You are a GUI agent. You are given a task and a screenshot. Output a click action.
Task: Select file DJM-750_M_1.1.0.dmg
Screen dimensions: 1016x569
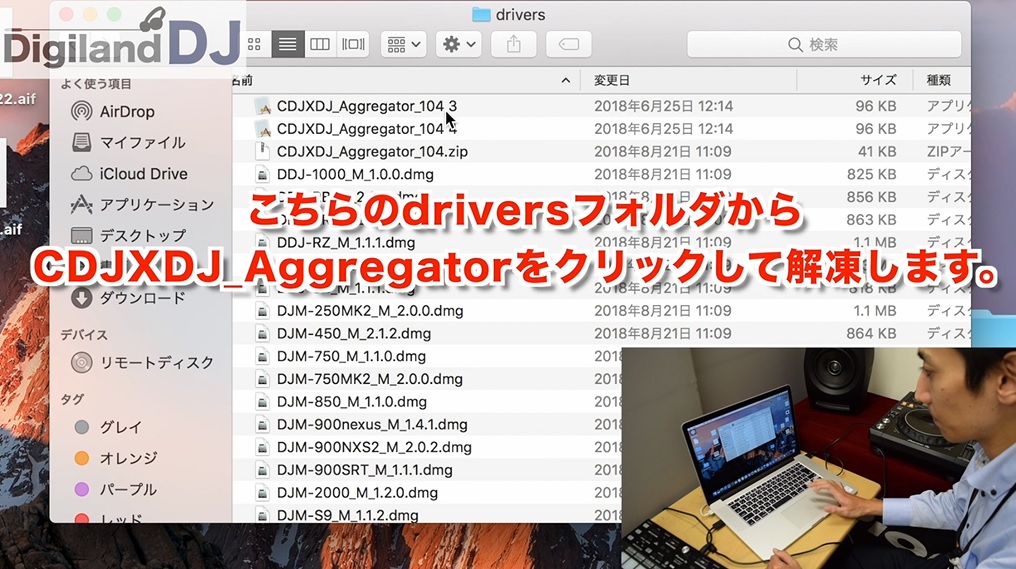[351, 356]
